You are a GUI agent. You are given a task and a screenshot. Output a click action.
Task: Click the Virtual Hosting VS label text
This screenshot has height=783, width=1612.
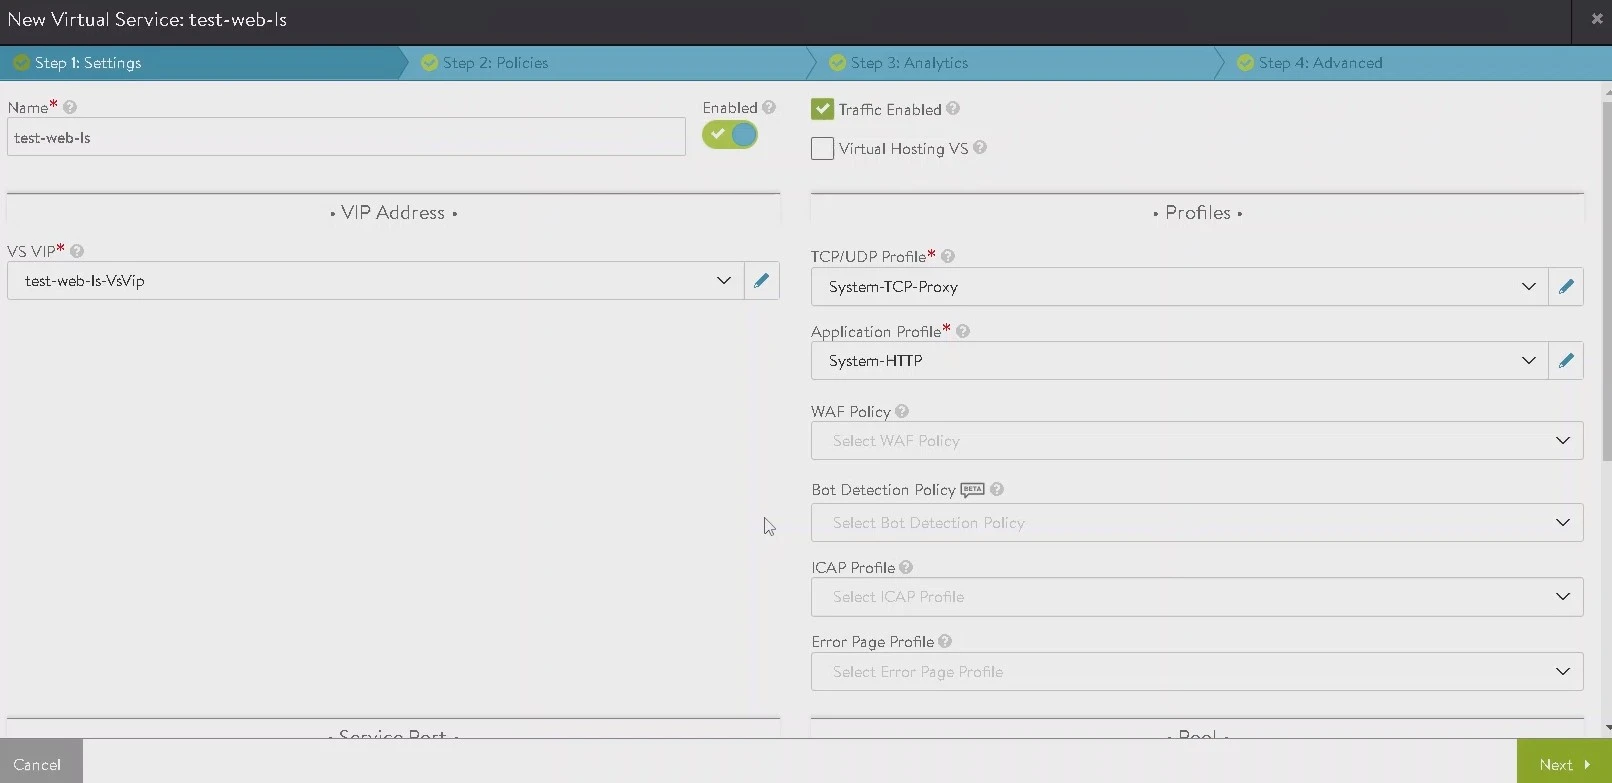pos(904,149)
